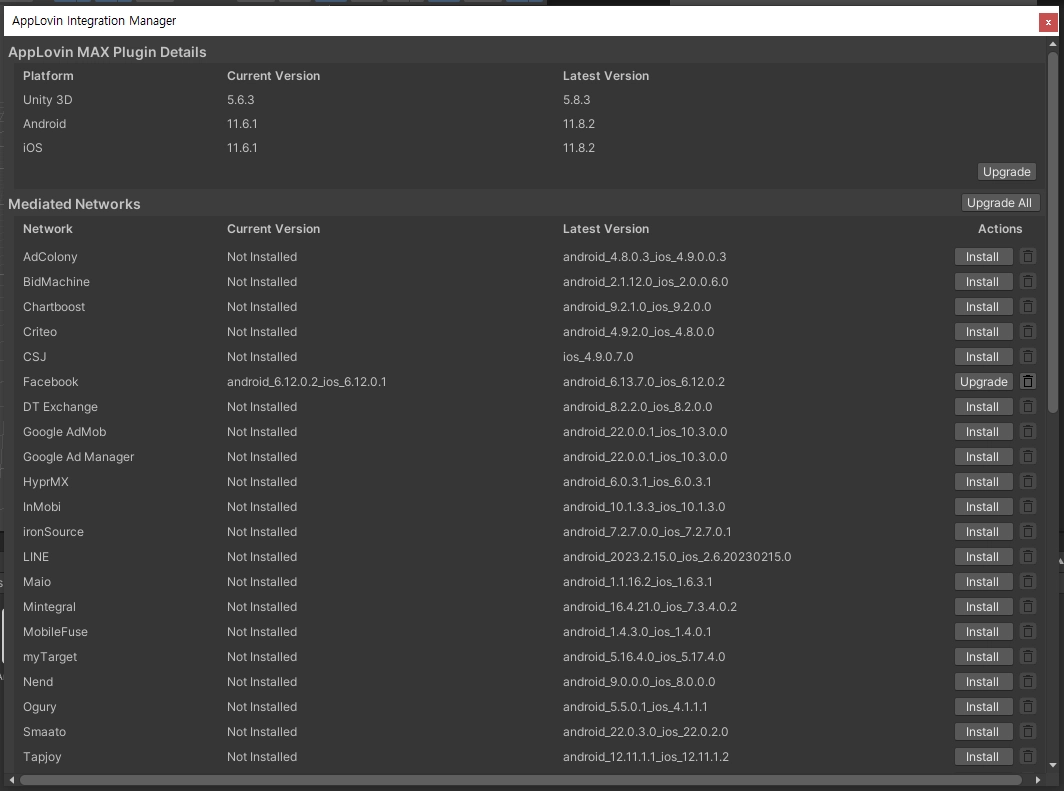The width and height of the screenshot is (1064, 791).
Task: Click the trash icon in Mintegral row
Action: click(1027, 606)
